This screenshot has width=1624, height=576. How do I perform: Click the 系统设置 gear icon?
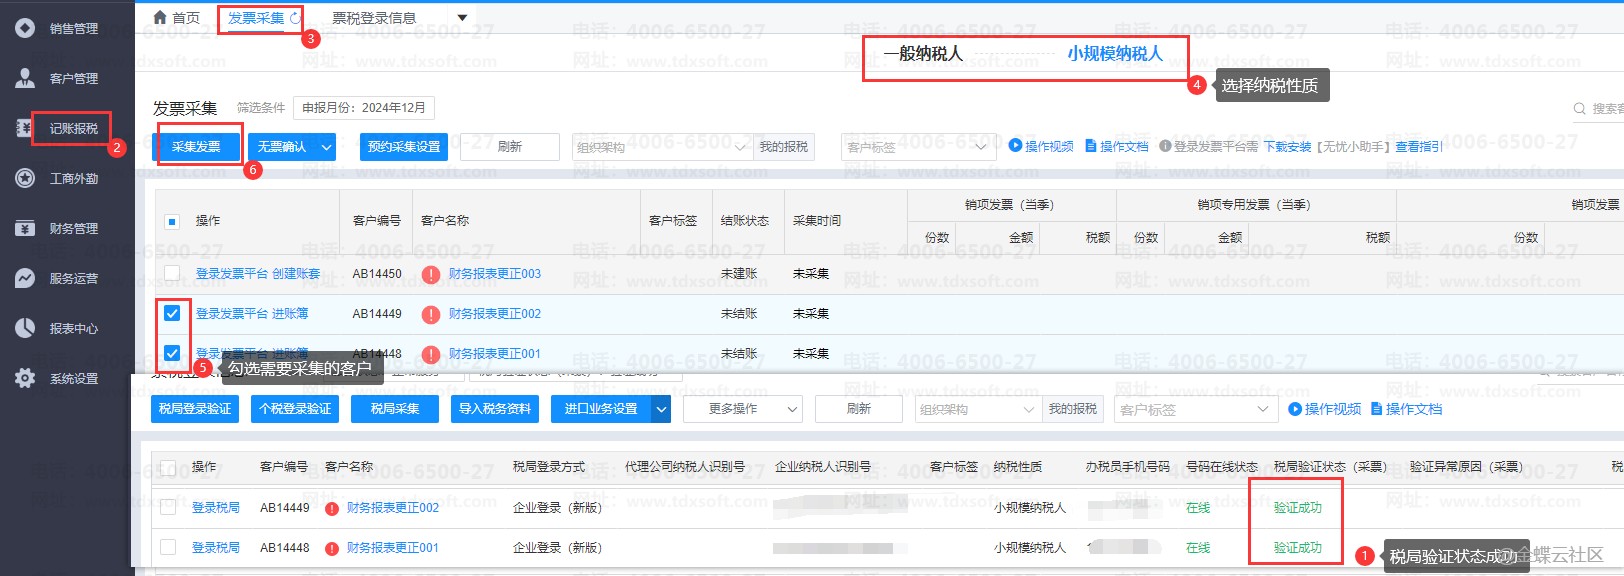(x=25, y=378)
